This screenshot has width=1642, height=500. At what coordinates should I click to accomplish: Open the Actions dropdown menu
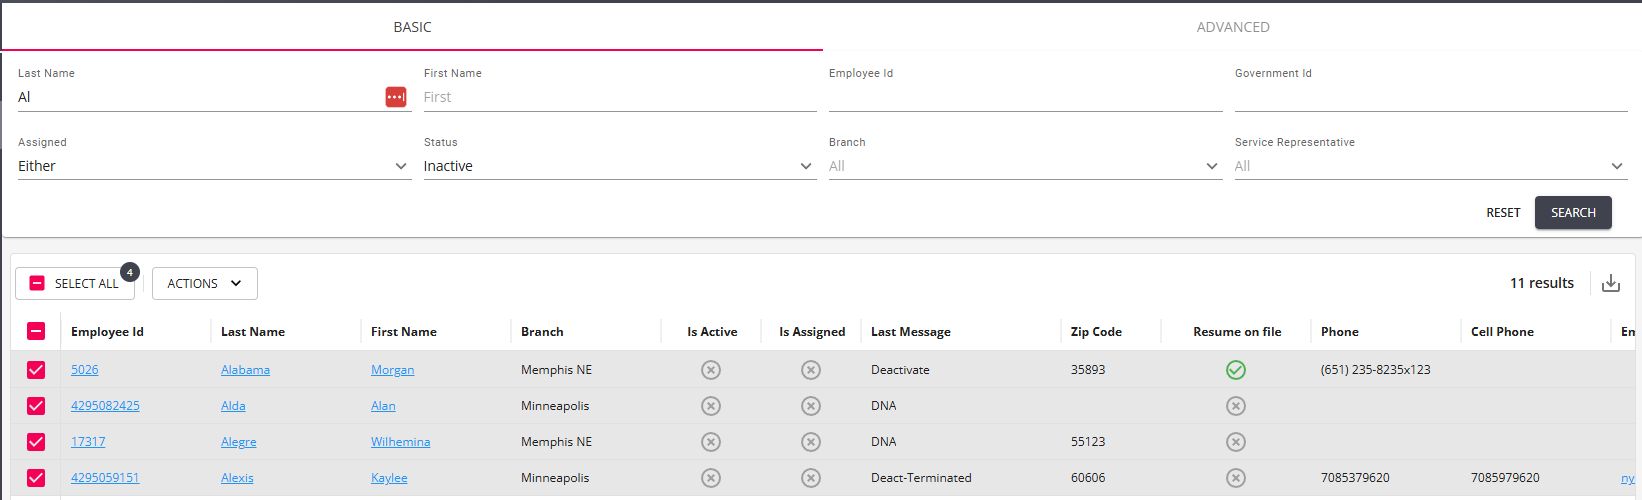[x=204, y=284]
